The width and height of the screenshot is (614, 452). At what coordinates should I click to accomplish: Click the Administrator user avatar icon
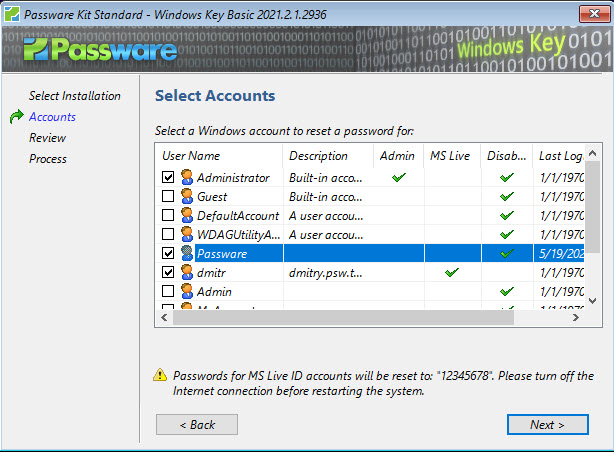(187, 177)
